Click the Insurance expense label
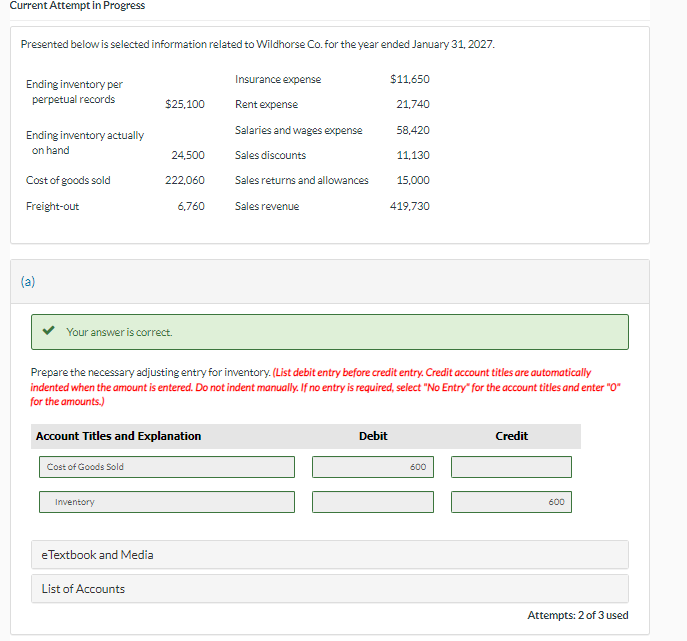The height and width of the screenshot is (641, 687). tap(278, 79)
